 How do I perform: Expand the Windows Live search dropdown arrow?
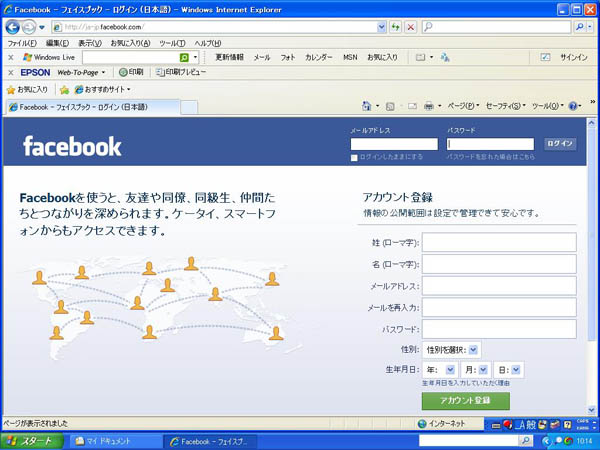click(195, 57)
